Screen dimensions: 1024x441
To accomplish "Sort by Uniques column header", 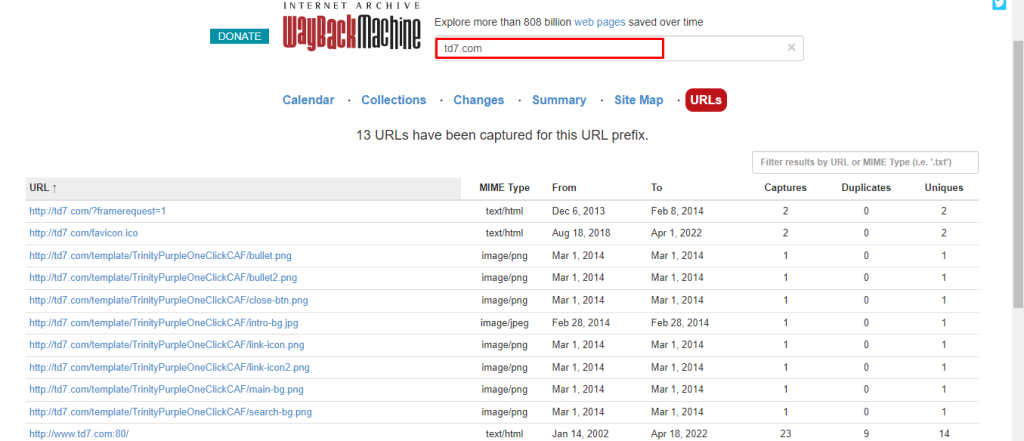I will coord(944,188).
